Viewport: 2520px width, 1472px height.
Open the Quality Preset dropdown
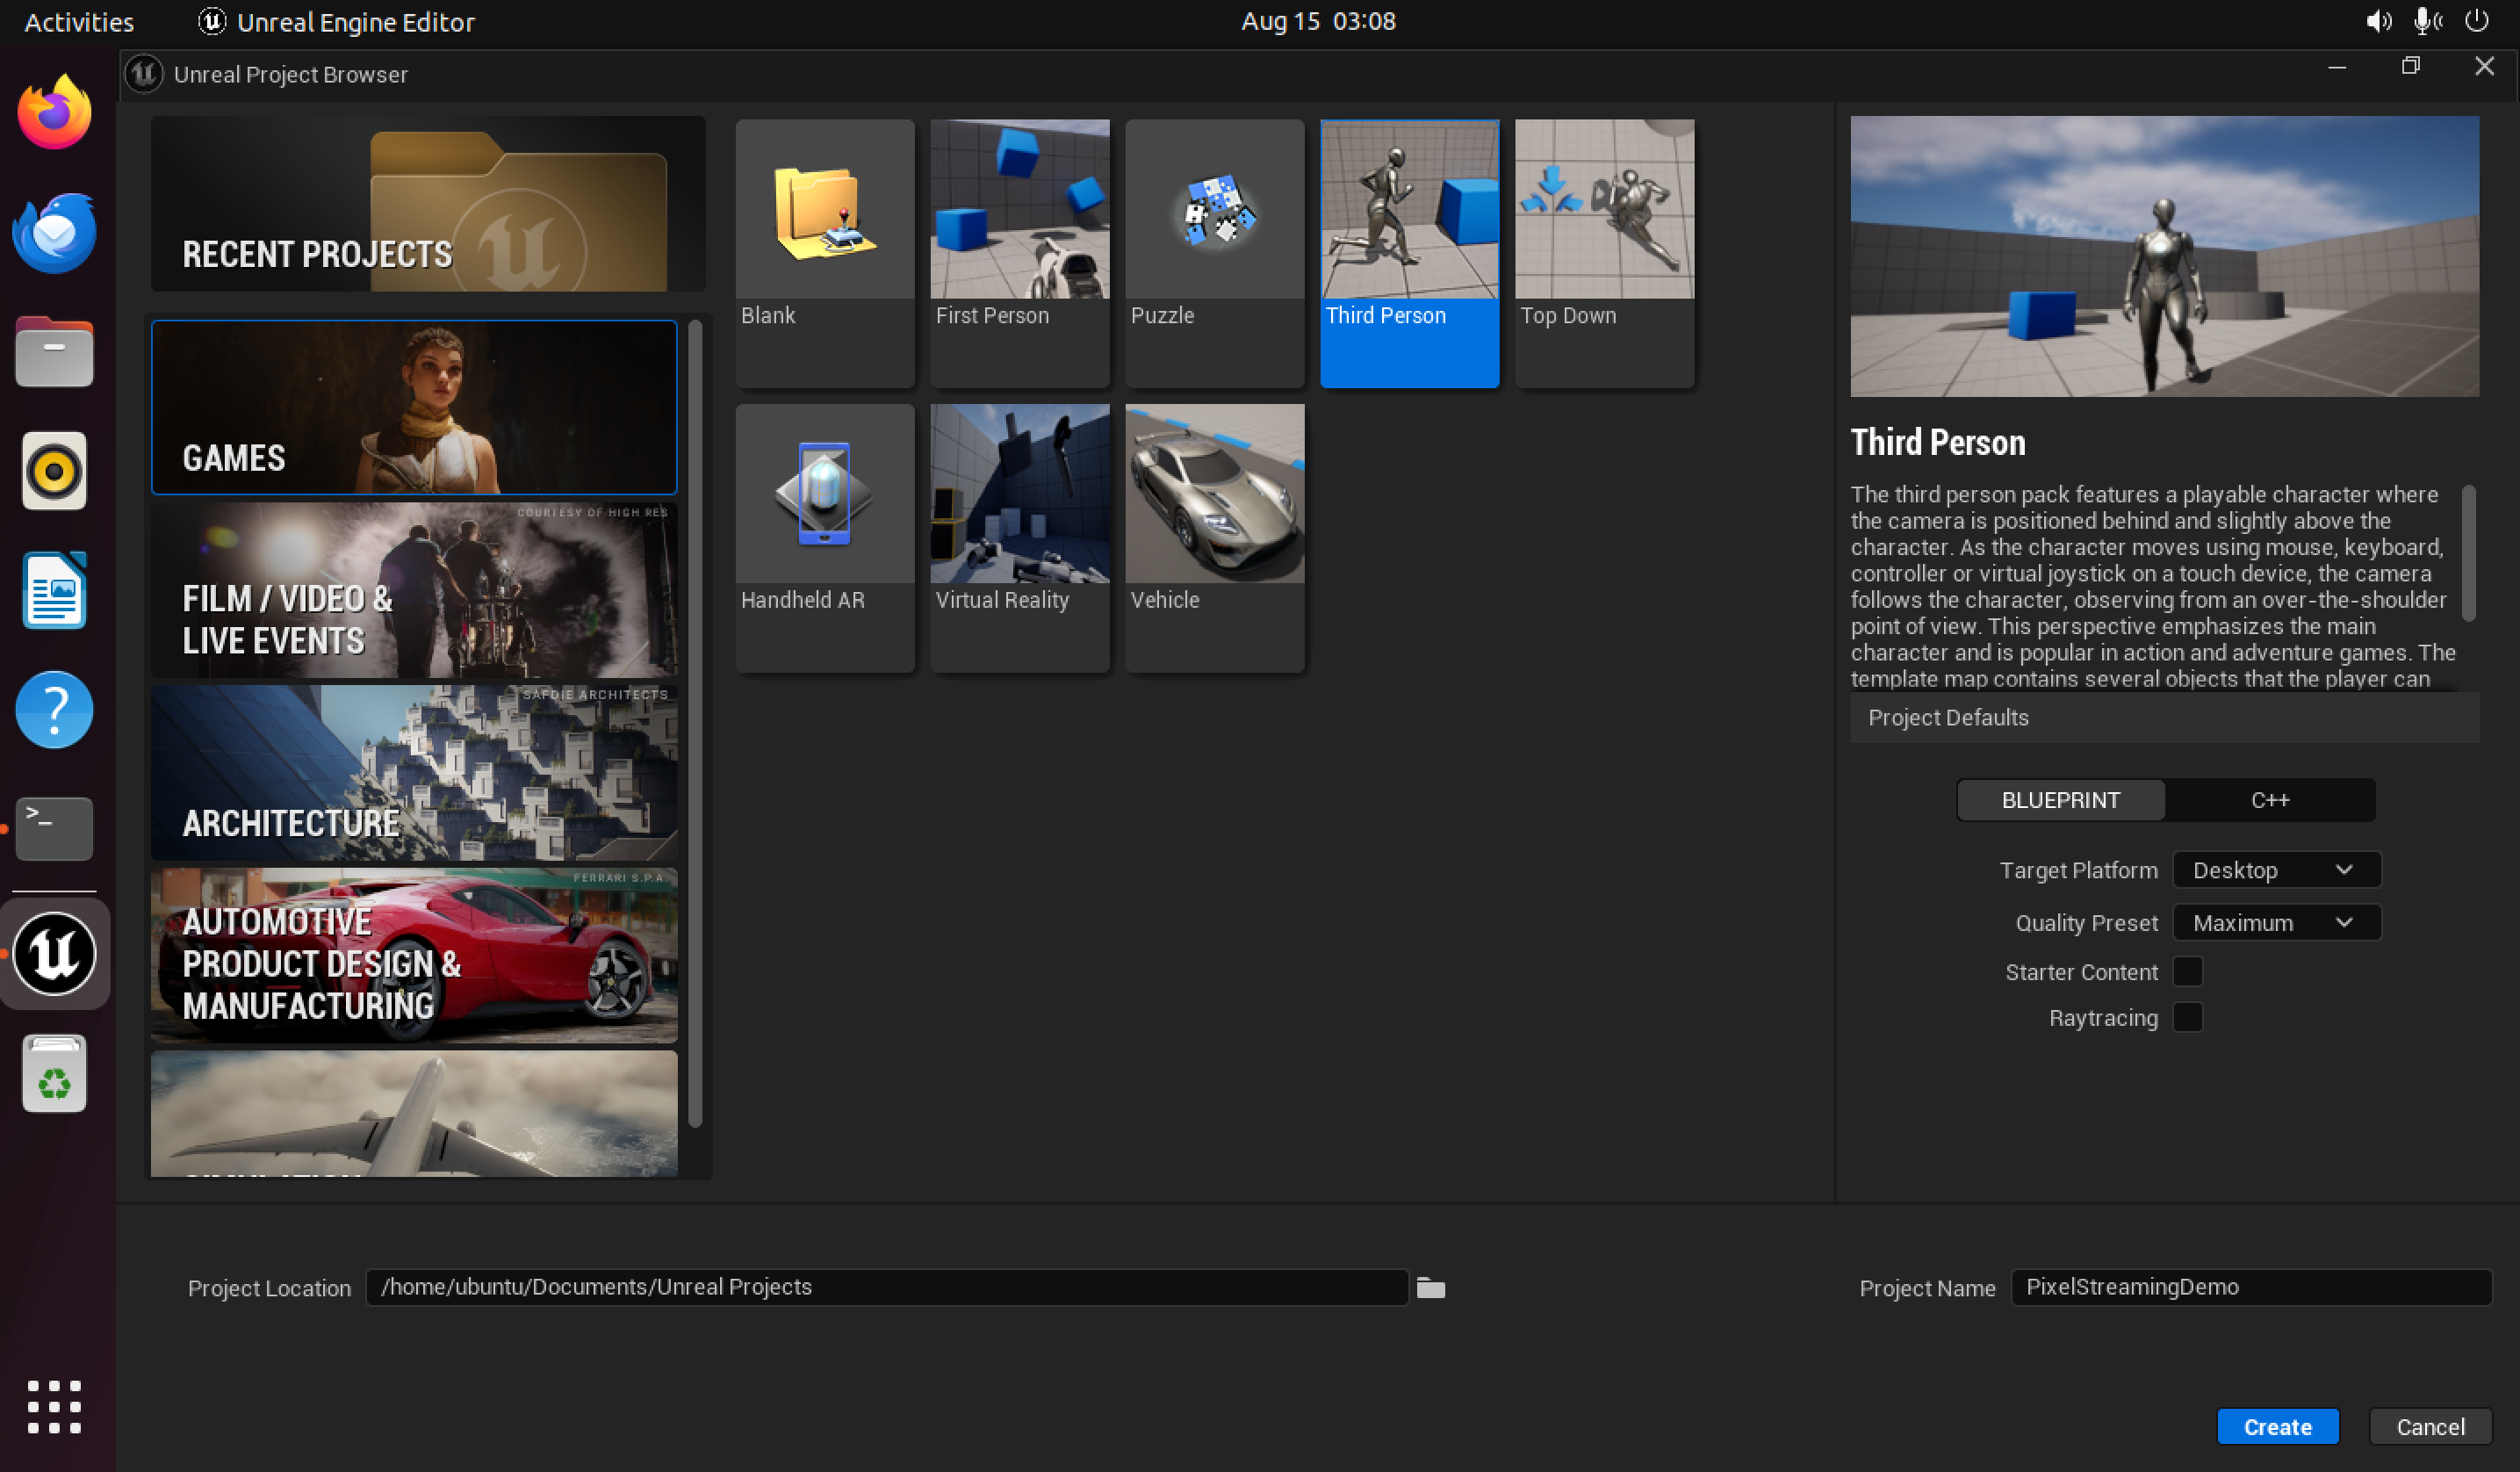coord(2276,923)
